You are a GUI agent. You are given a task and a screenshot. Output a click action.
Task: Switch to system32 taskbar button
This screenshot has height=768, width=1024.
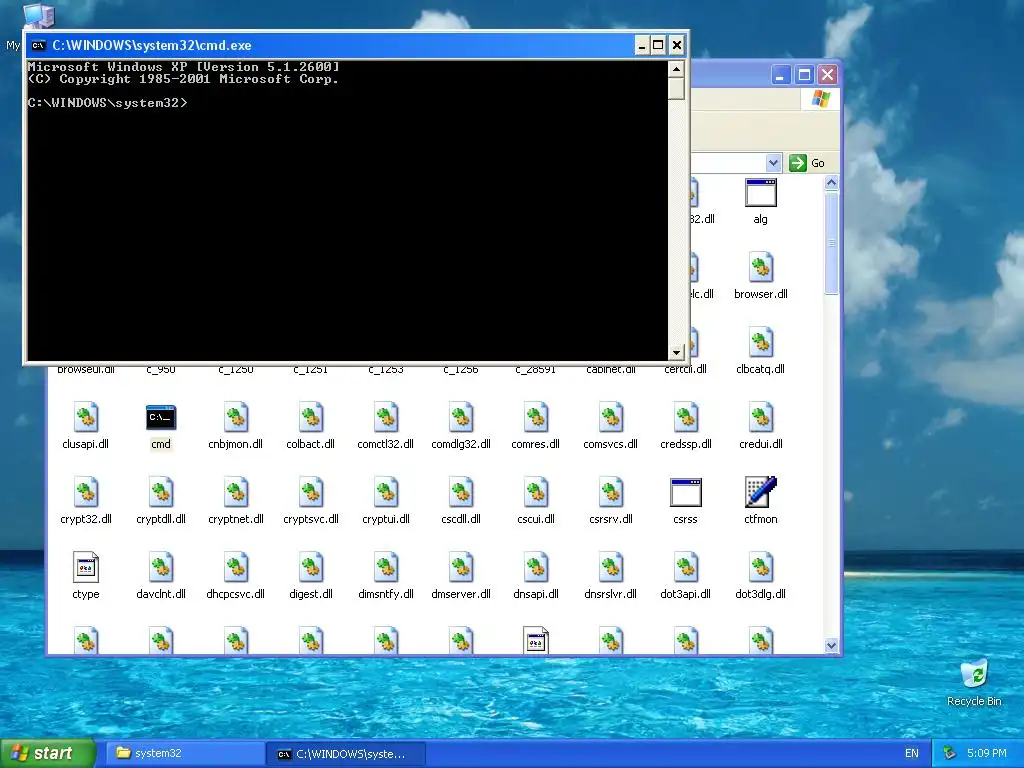coord(185,754)
